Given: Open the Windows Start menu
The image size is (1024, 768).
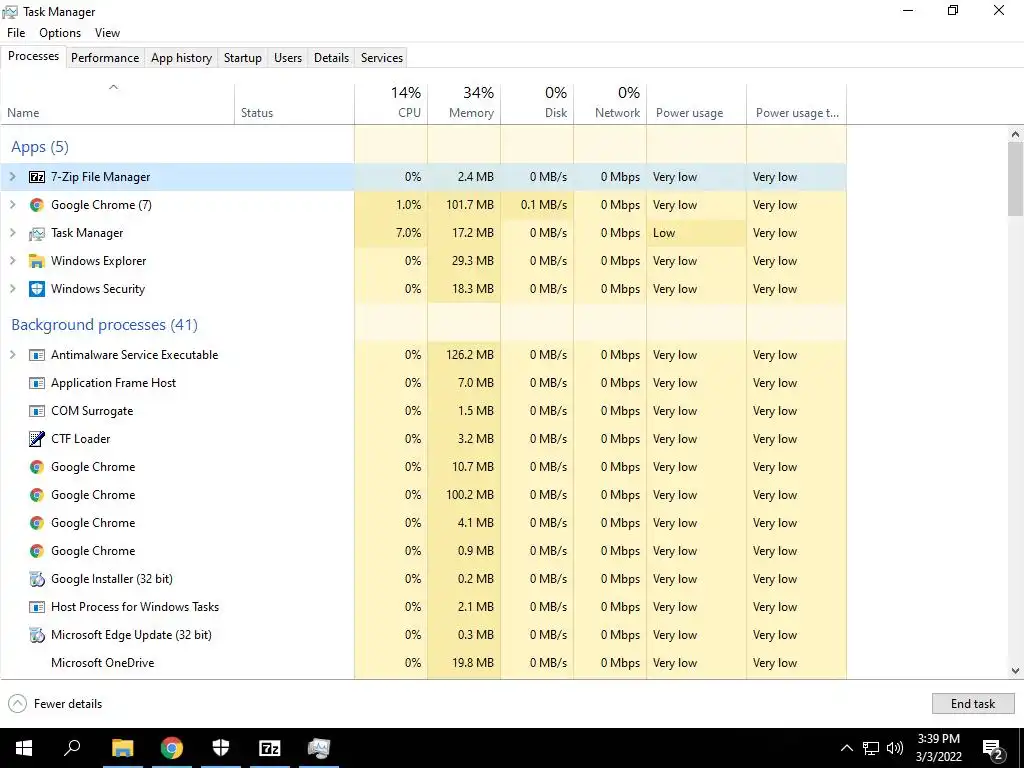Looking at the screenshot, I should coord(24,748).
